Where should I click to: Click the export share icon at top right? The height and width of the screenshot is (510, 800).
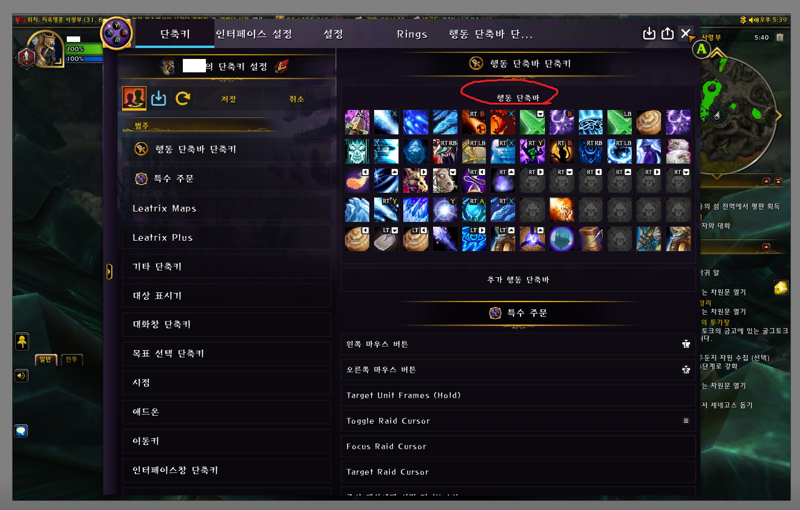pos(667,34)
